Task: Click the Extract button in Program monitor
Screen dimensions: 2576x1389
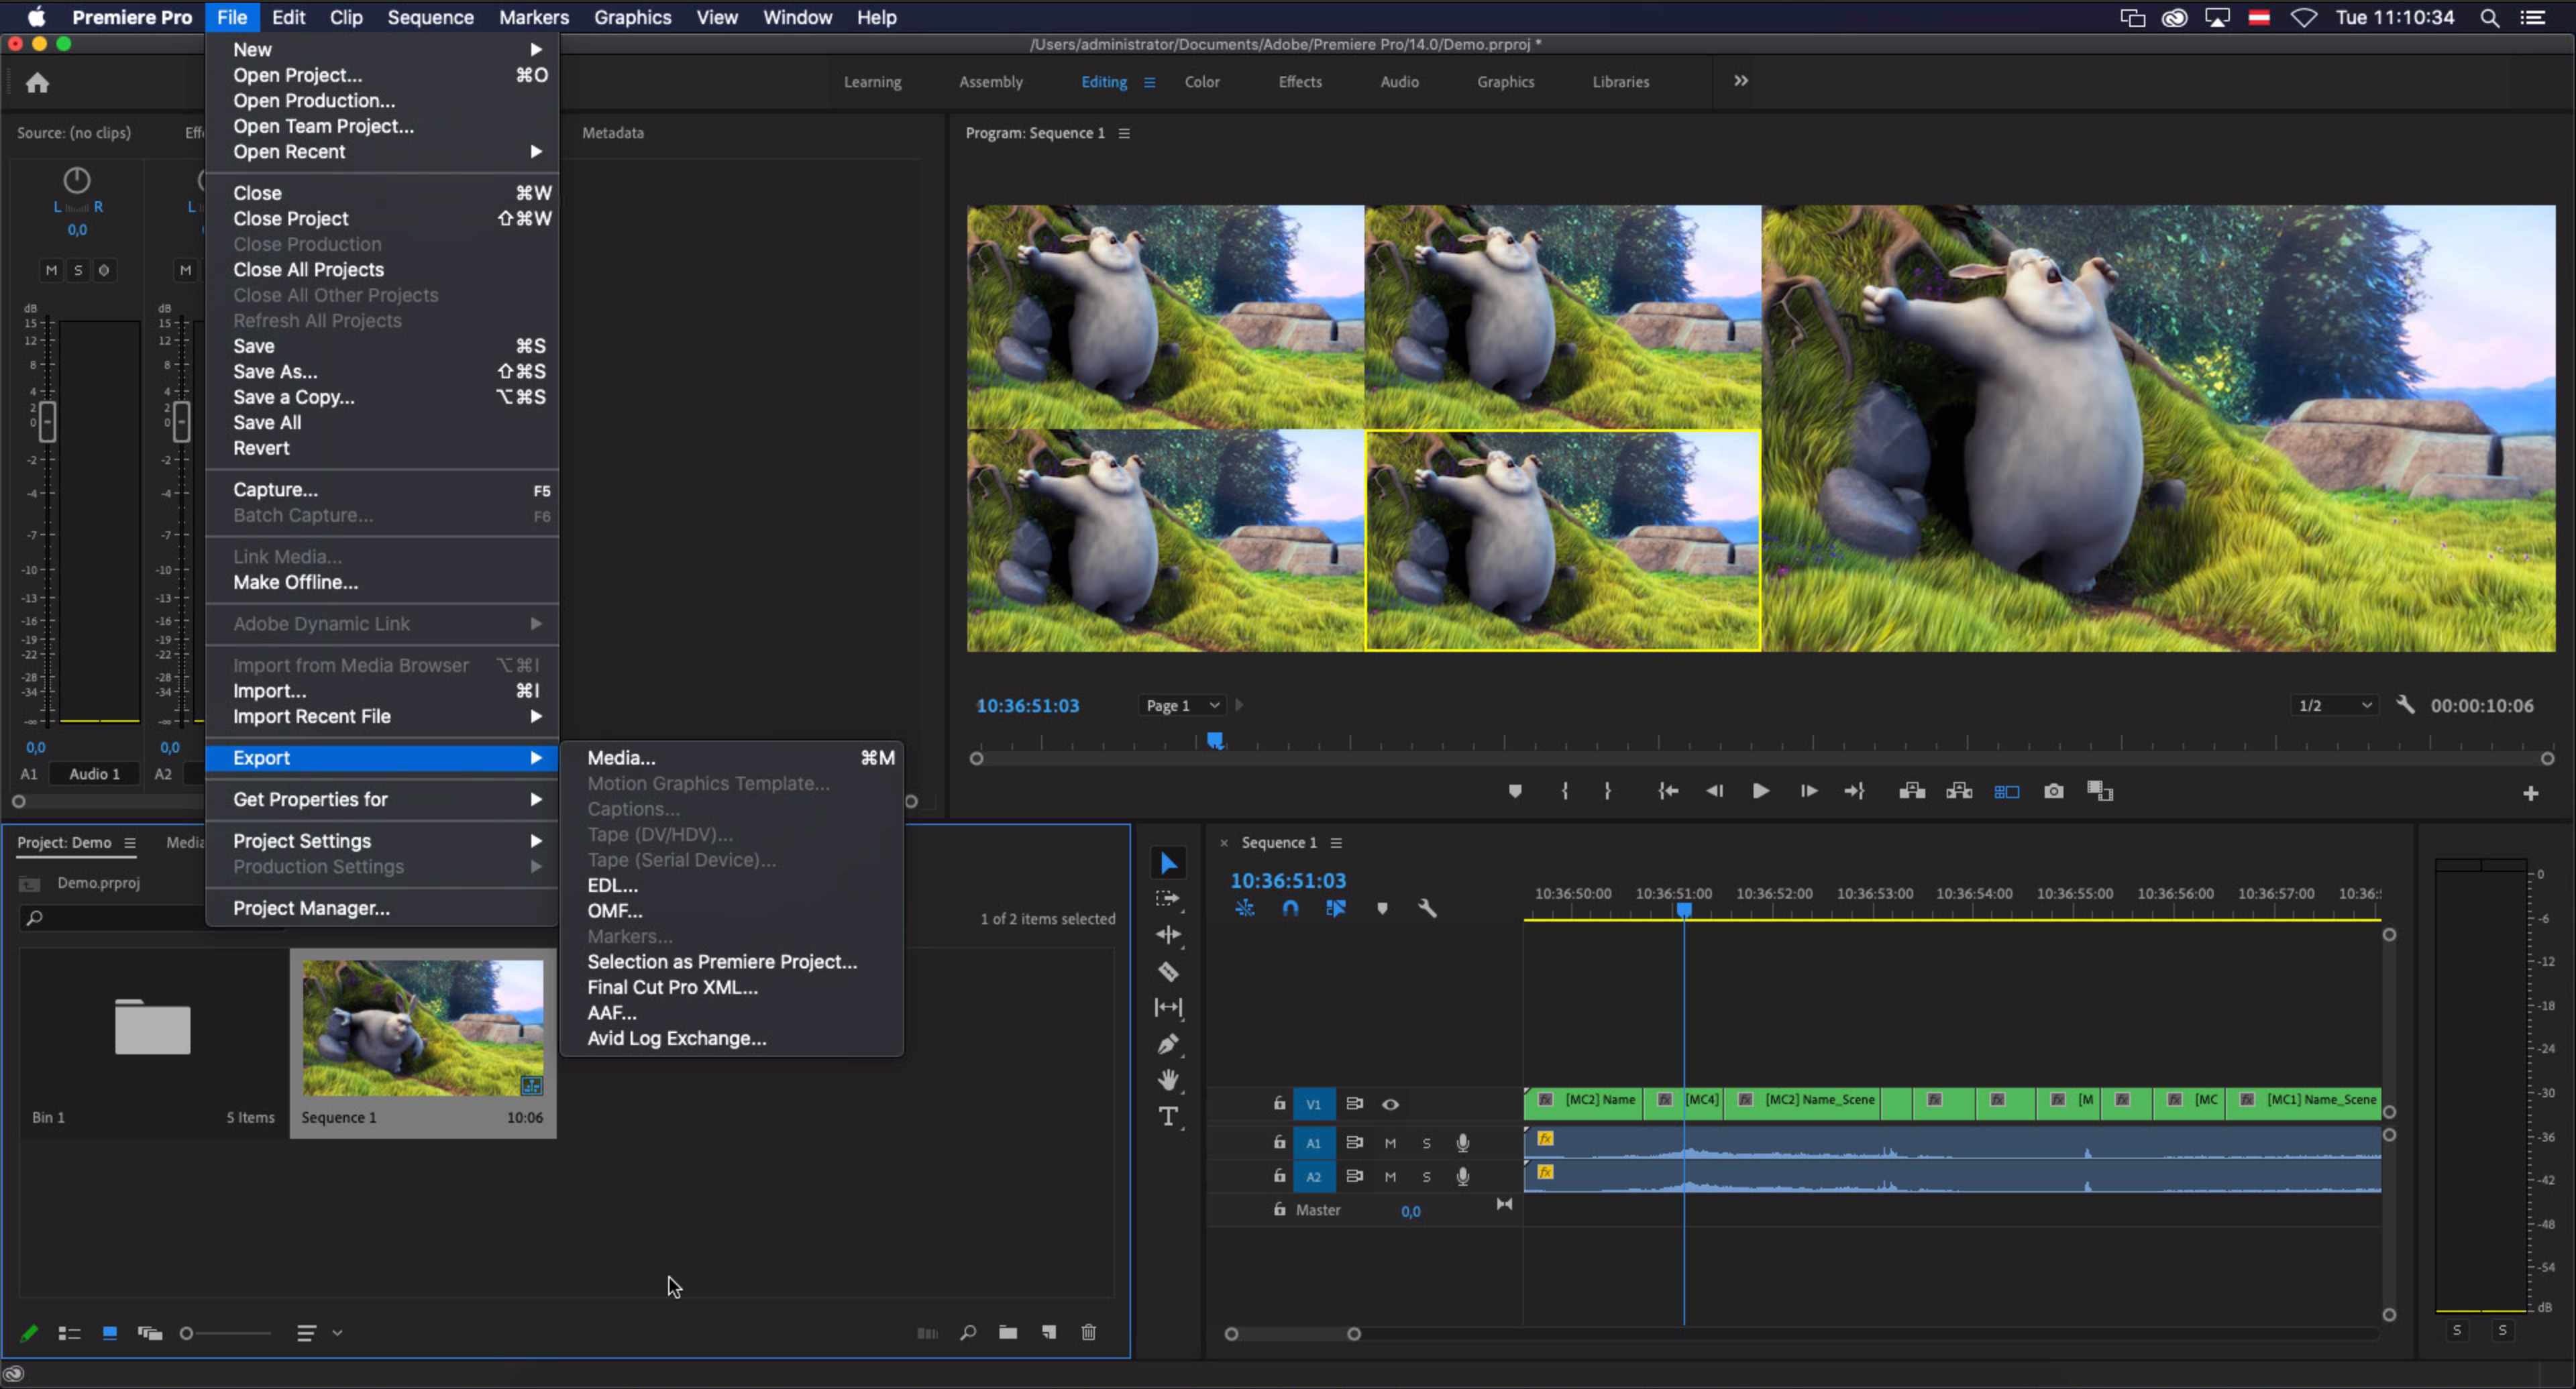Action: coord(1959,791)
